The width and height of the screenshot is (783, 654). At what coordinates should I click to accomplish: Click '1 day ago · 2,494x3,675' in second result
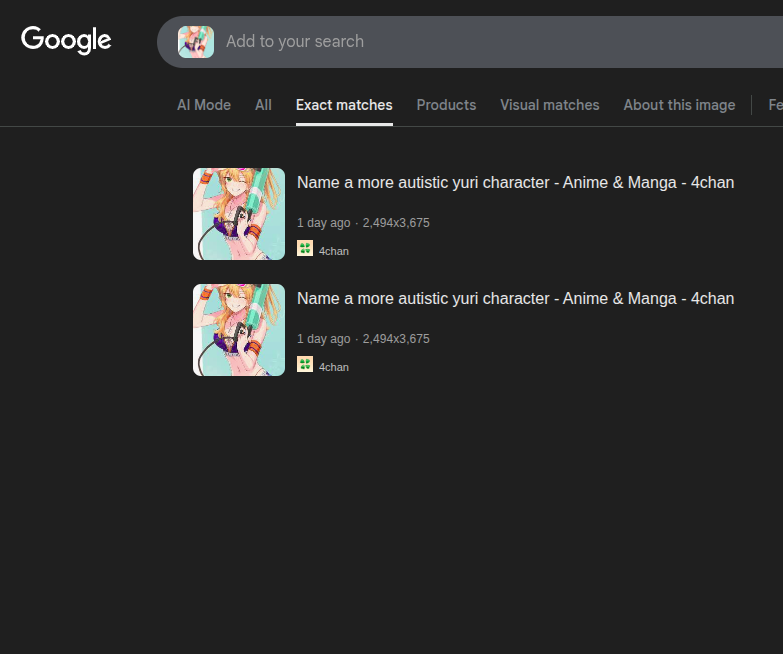(x=363, y=338)
